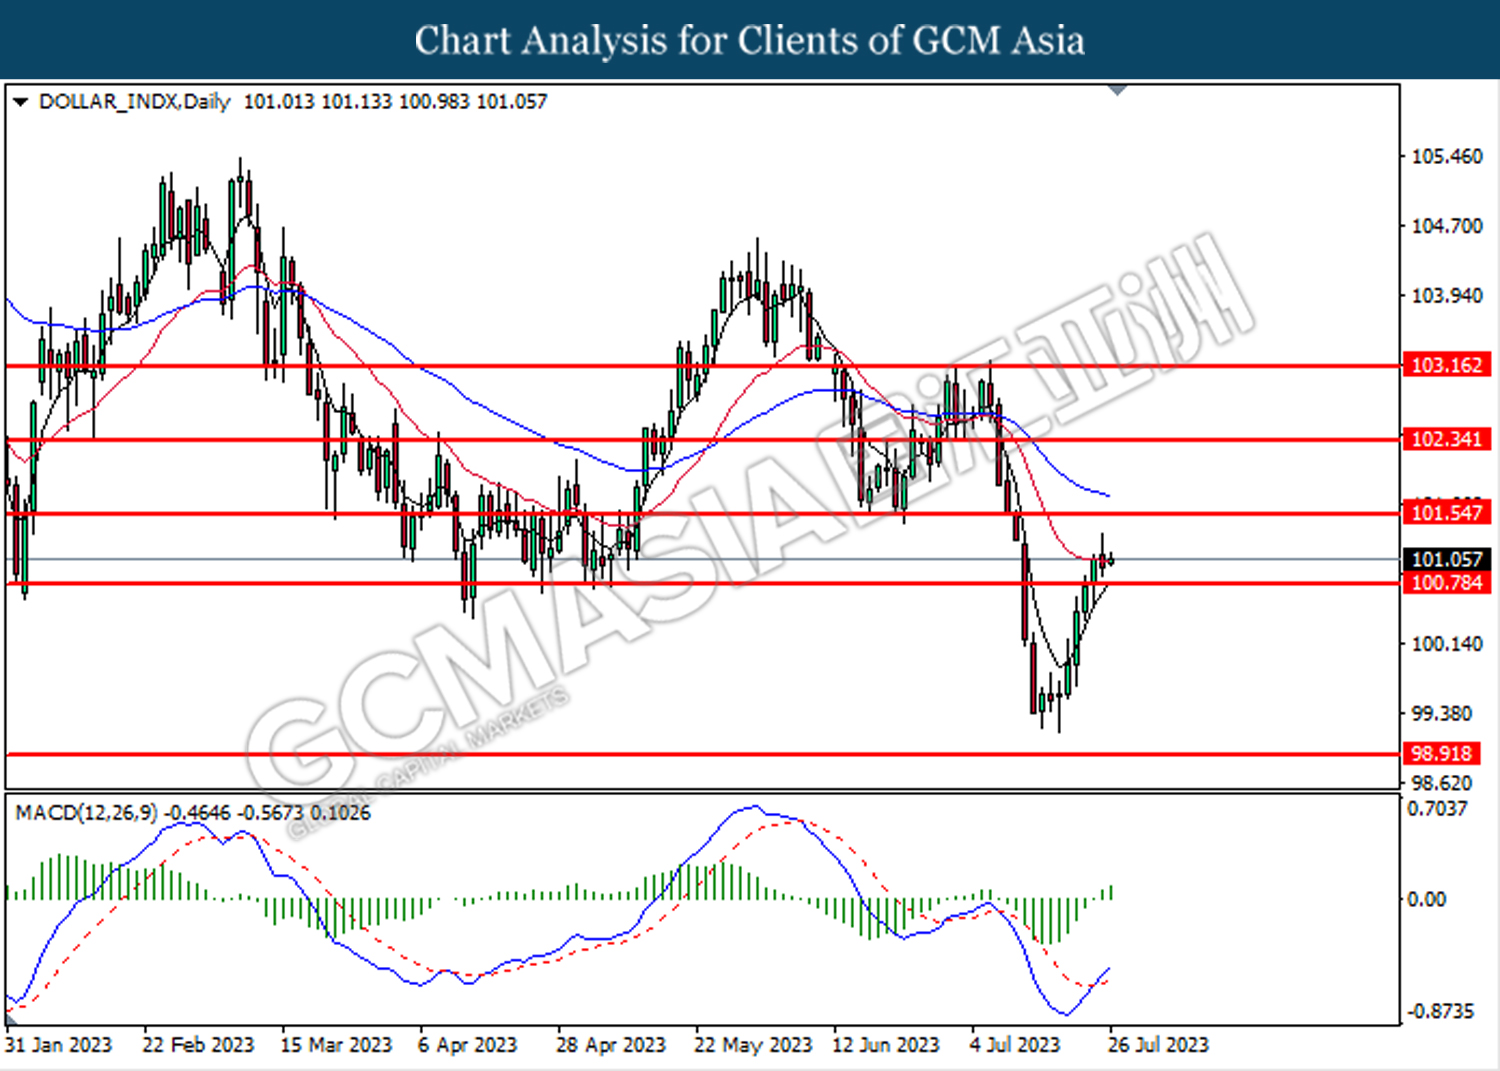Click the dropdown triangle beside DOLLAR_INDX
This screenshot has width=1500, height=1071.
click(x=20, y=102)
